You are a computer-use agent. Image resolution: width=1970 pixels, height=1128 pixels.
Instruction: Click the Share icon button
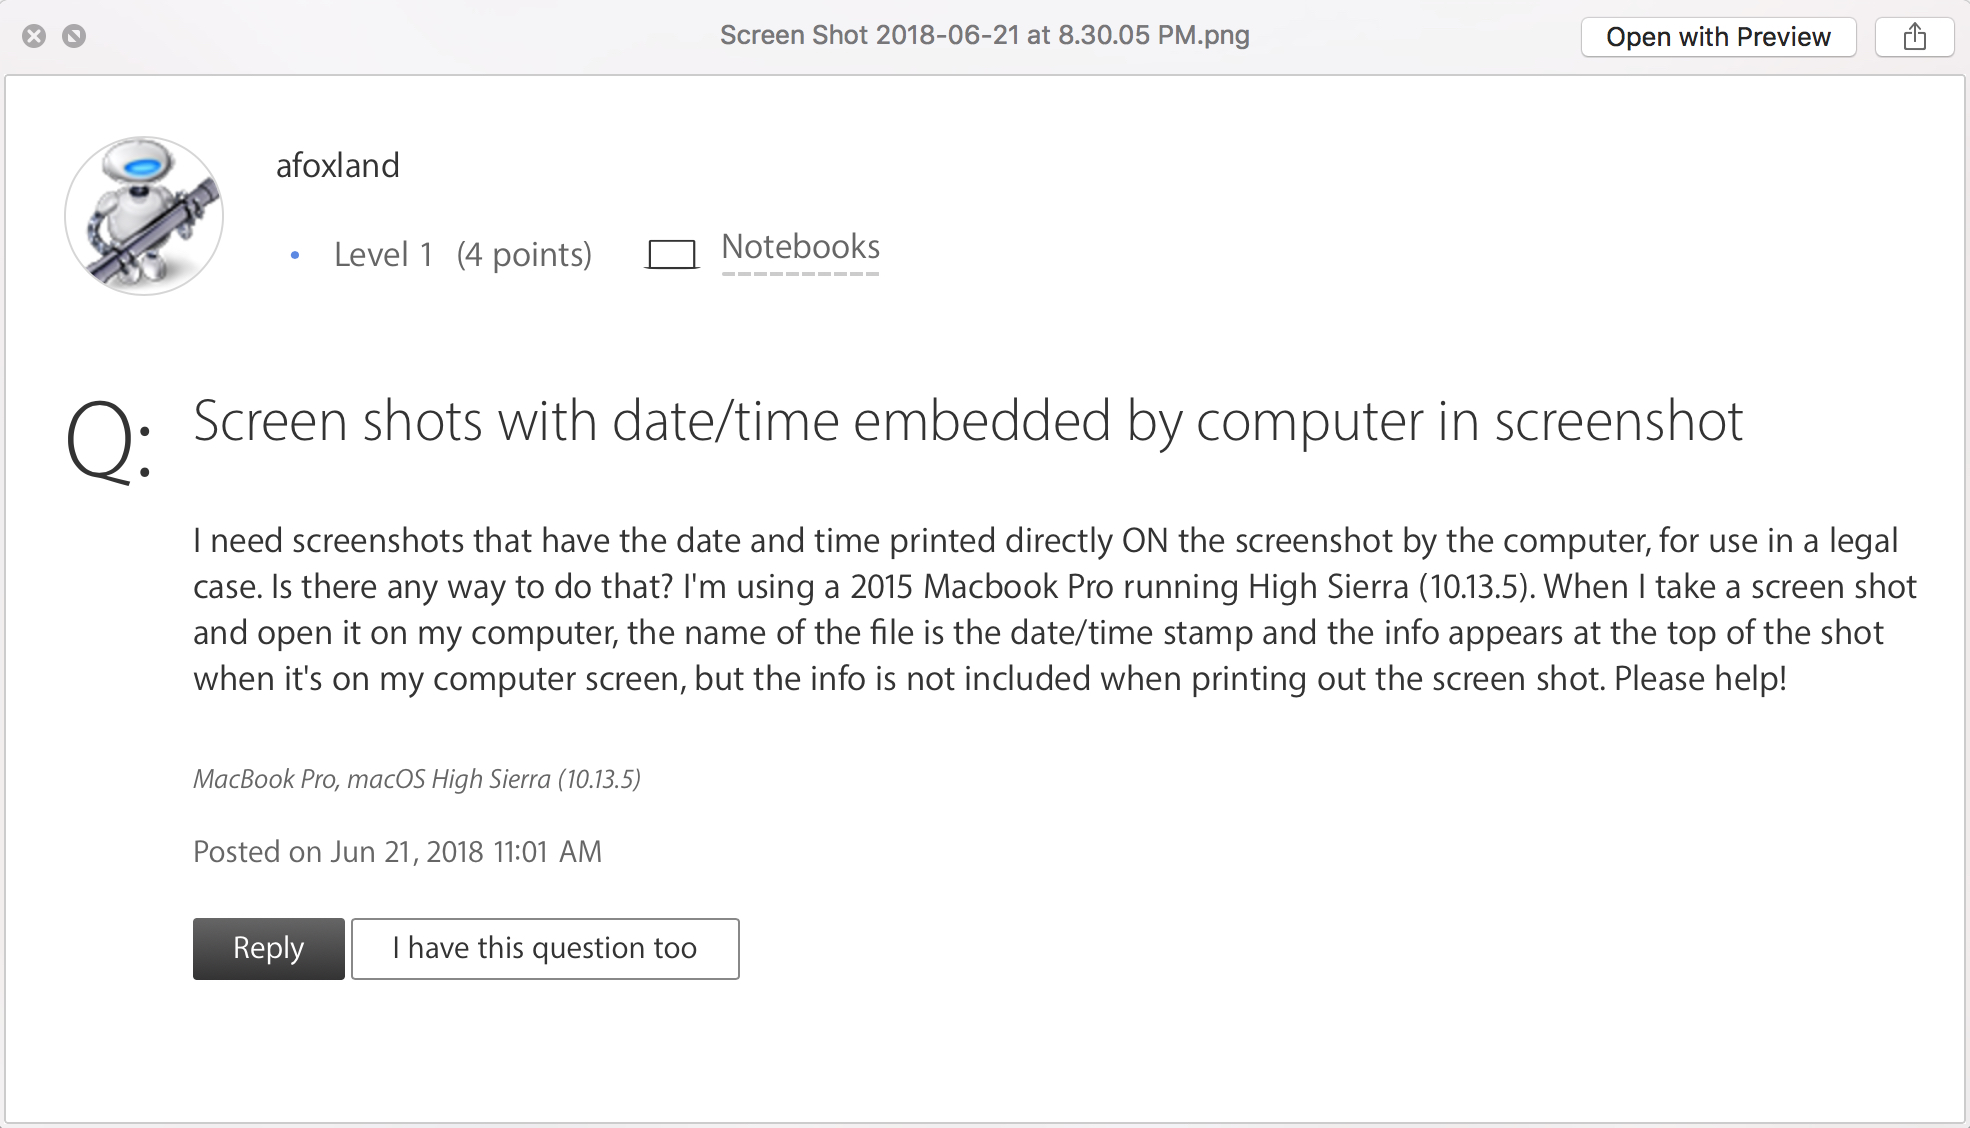click(1914, 37)
